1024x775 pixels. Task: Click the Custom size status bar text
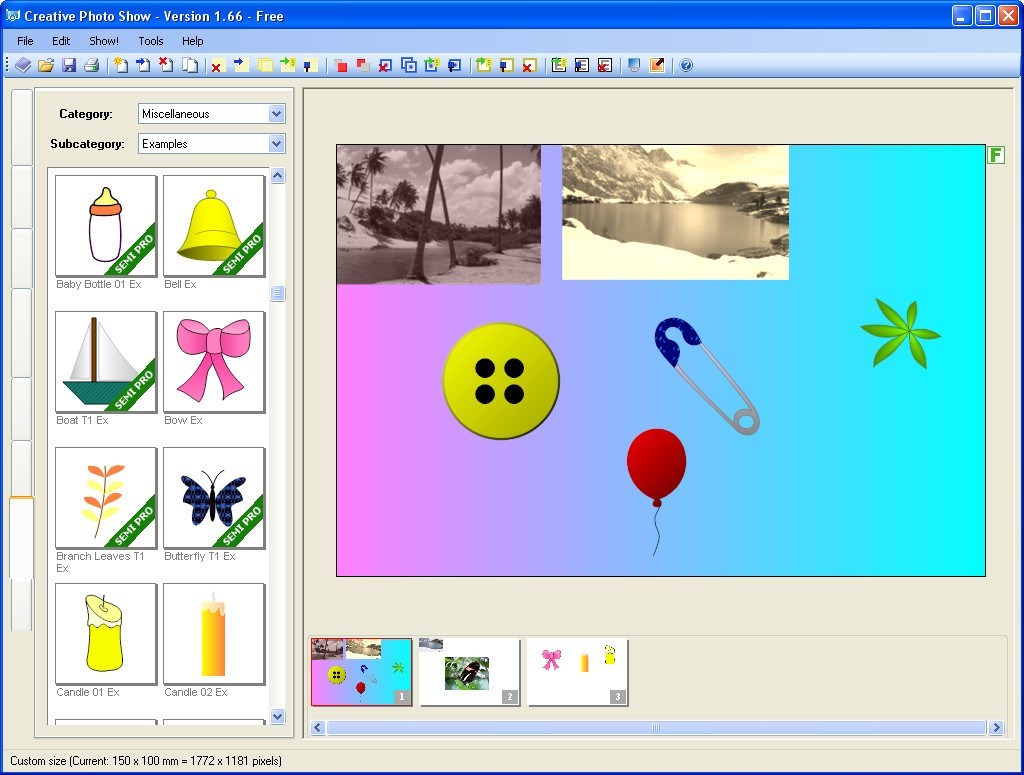pyautogui.click(x=146, y=761)
